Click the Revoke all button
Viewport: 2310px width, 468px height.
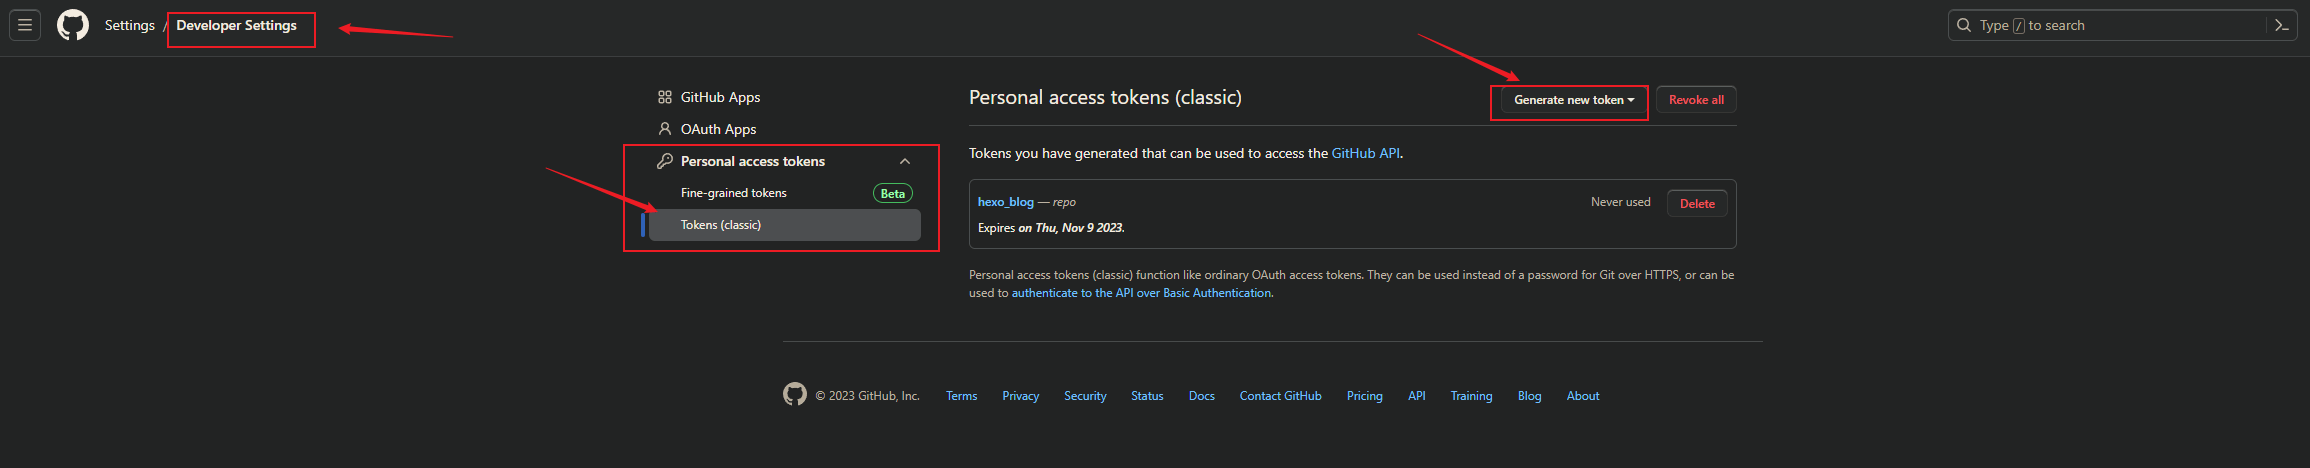(x=1696, y=100)
